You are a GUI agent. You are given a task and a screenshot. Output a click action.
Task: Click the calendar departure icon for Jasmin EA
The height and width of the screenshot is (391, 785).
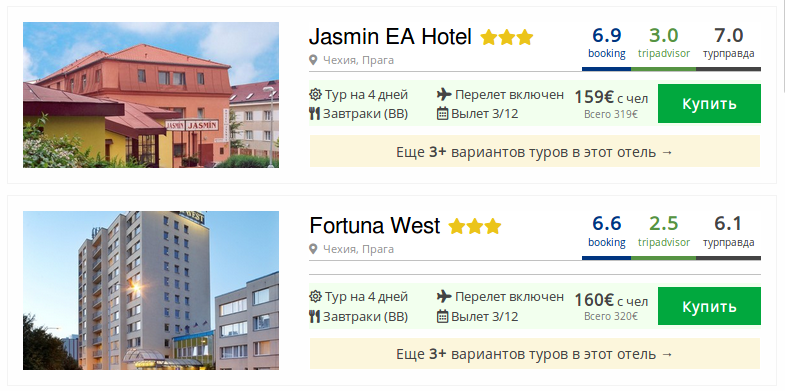443,114
